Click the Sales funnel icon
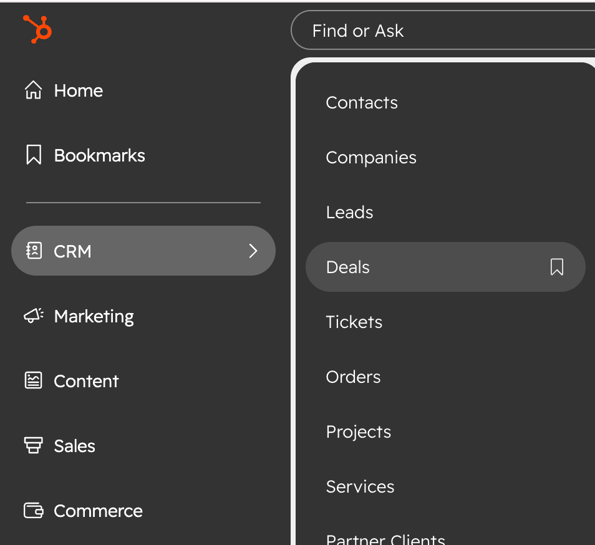 tap(33, 445)
